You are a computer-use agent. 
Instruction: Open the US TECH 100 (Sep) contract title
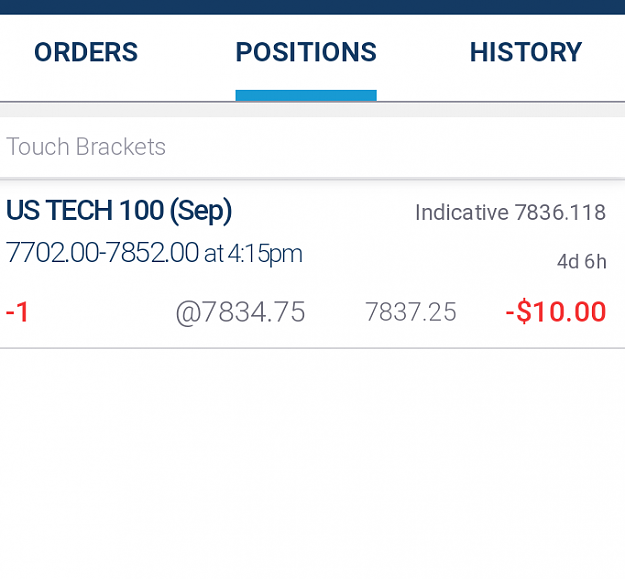click(x=119, y=210)
